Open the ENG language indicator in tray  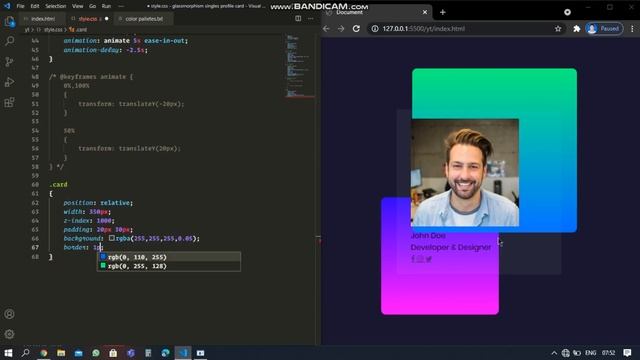click(x=591, y=353)
